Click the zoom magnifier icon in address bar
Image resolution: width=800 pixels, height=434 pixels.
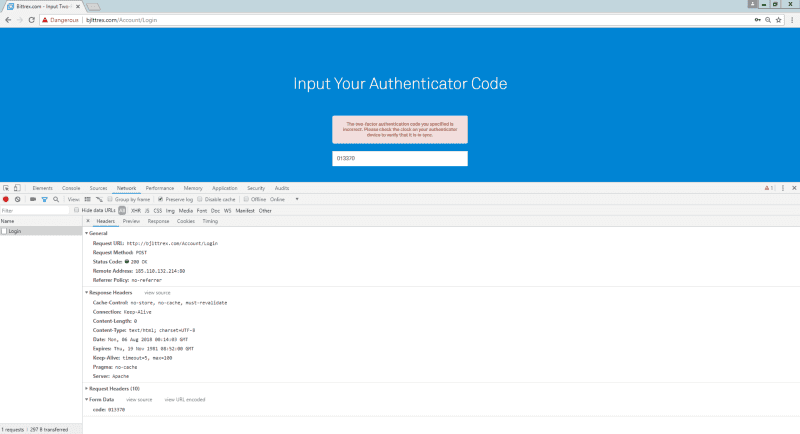(x=768, y=20)
